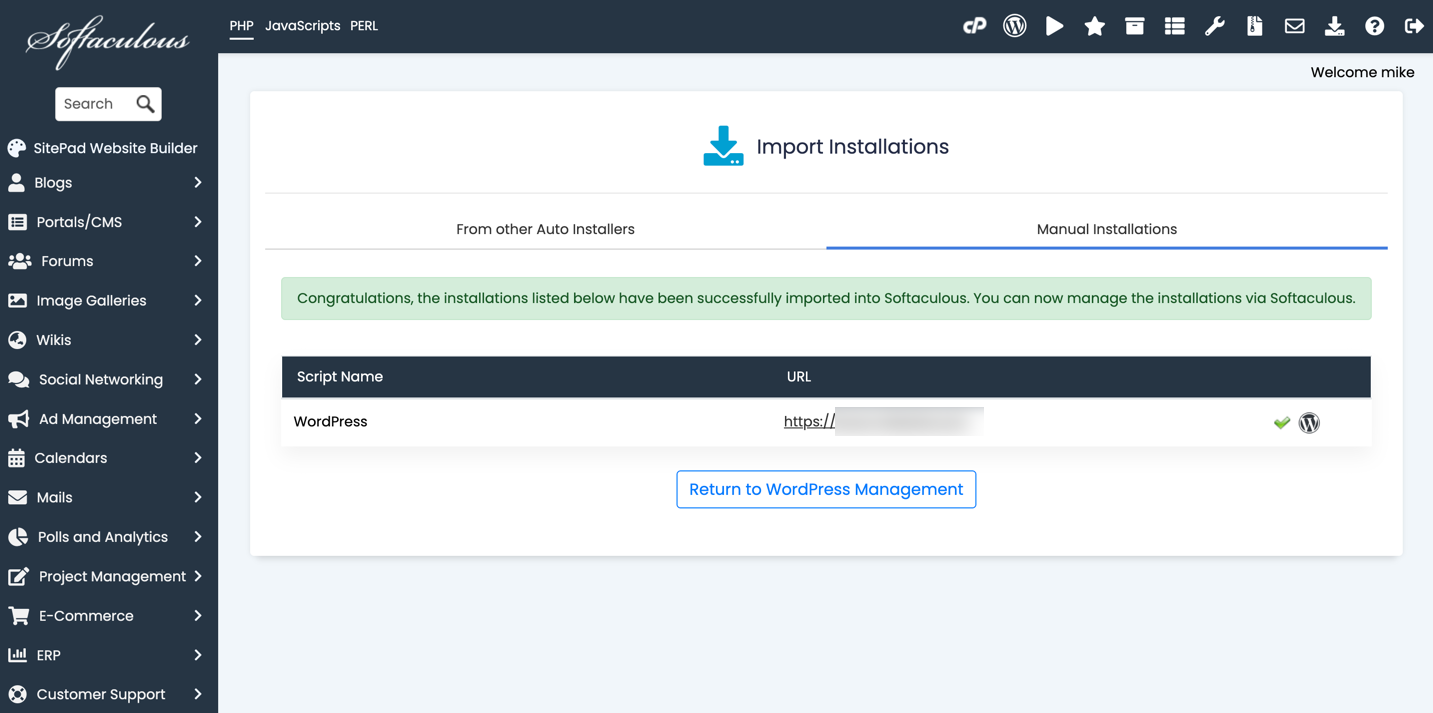Click the Softaculous logo
The width and height of the screenshot is (1433, 713).
click(108, 42)
